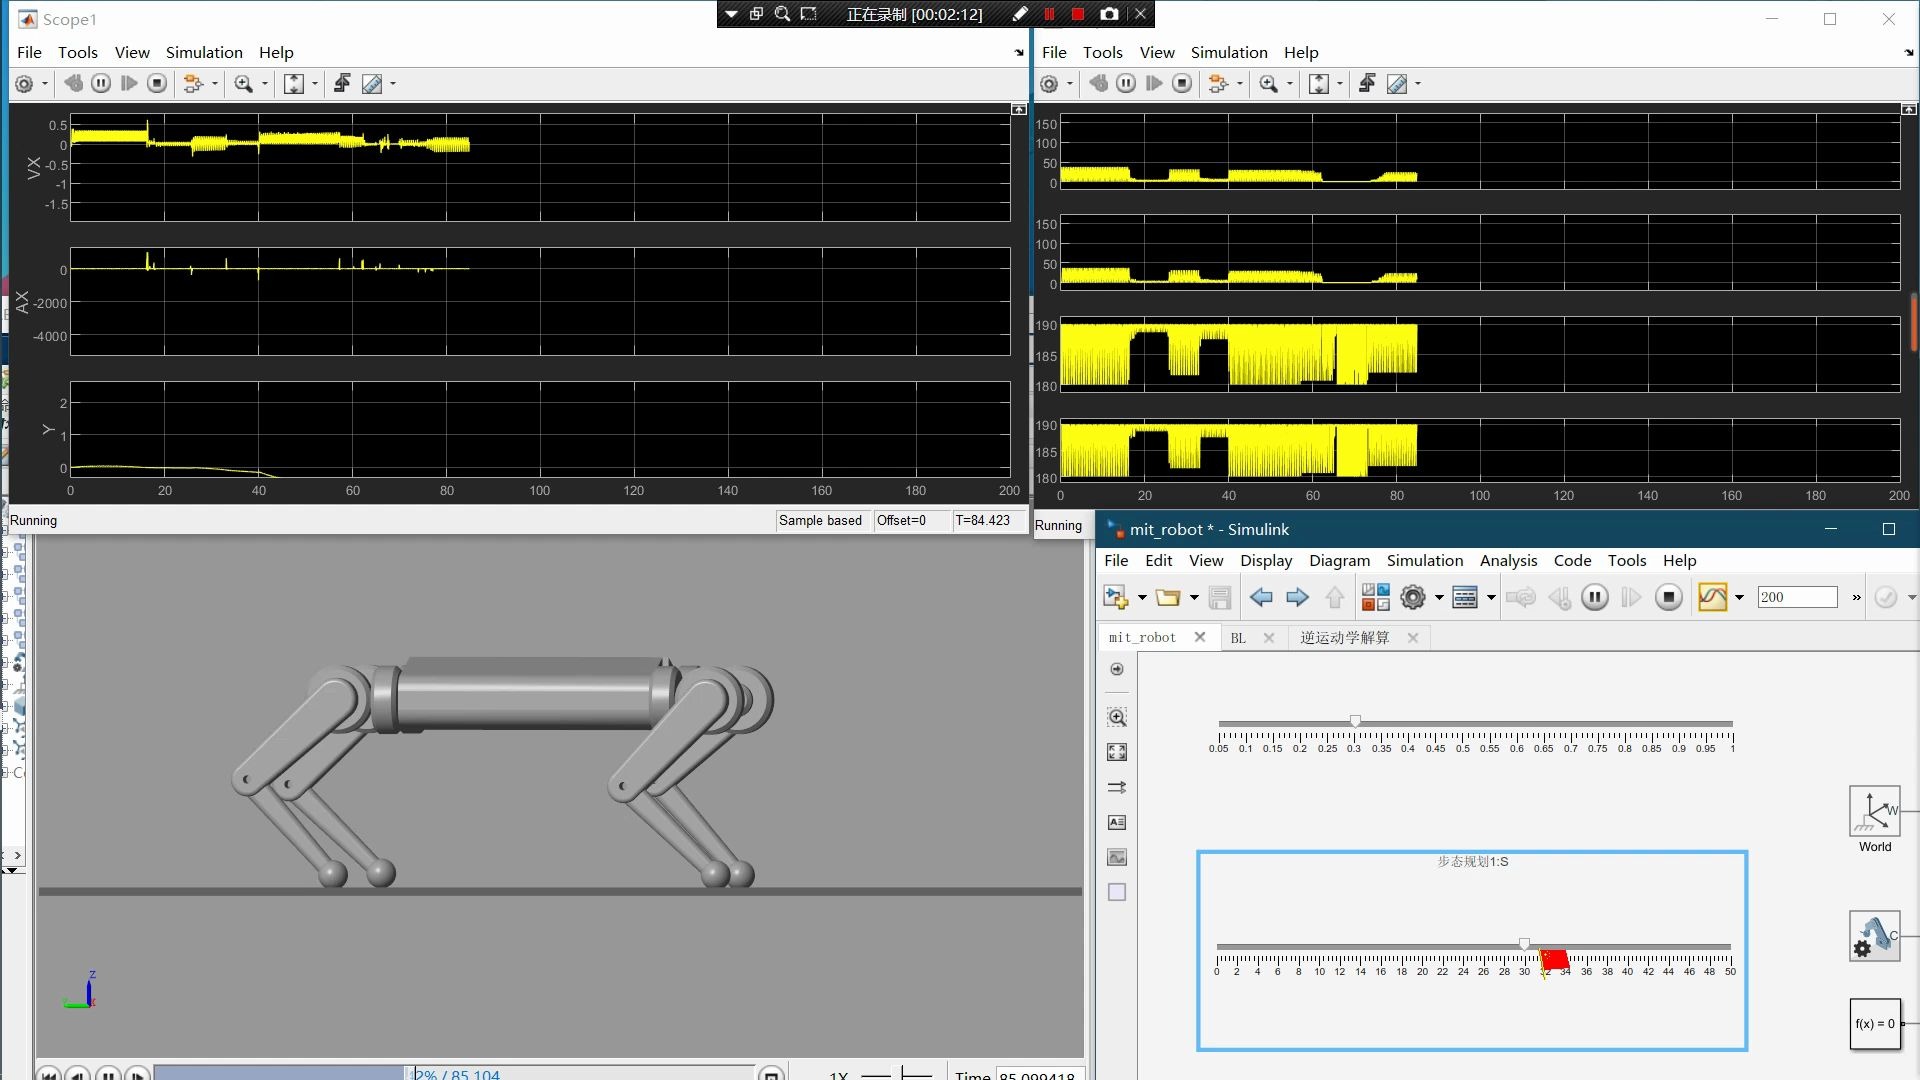The height and width of the screenshot is (1080, 1920).
Task: Open Scope1 configuration properties dropdown arrow
Action: pos(45,84)
